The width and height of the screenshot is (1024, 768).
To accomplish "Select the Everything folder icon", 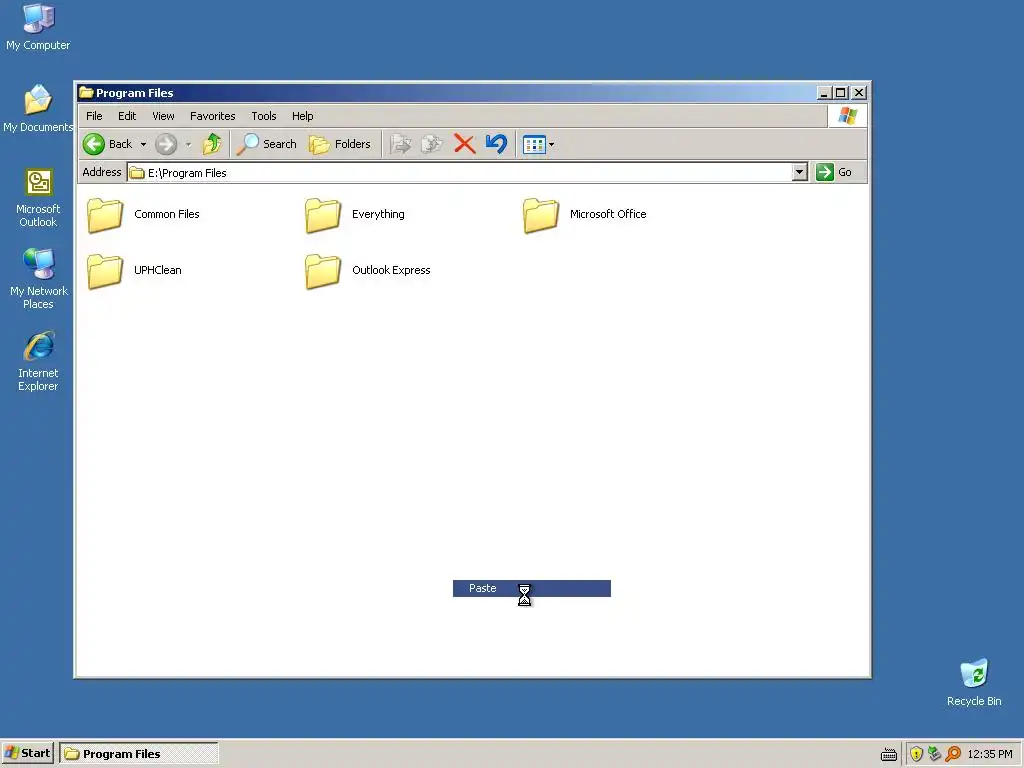I will (323, 215).
